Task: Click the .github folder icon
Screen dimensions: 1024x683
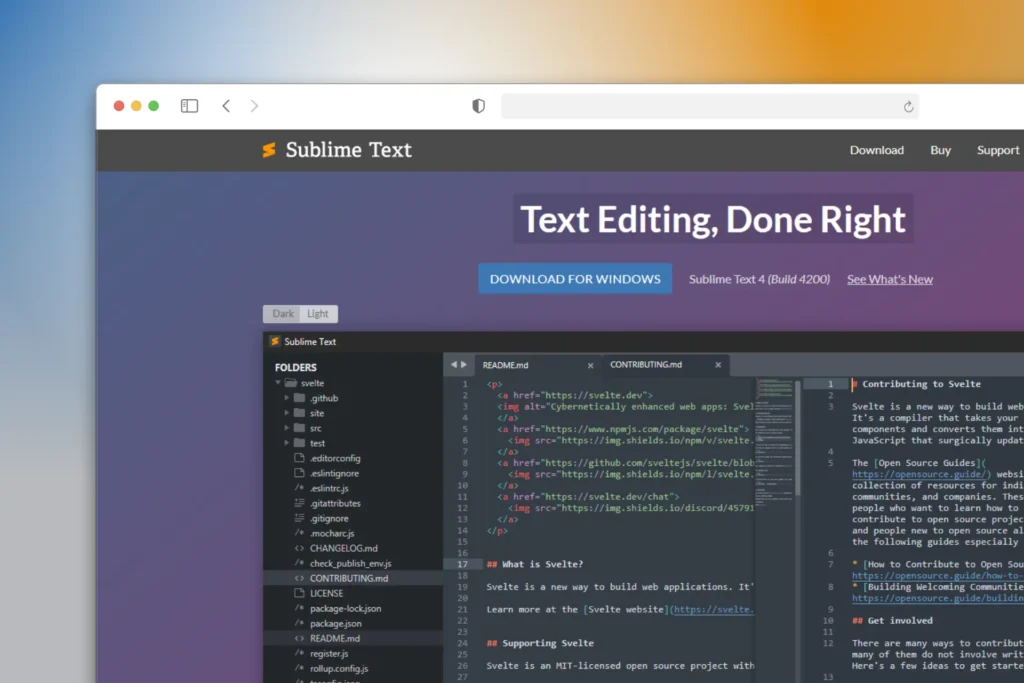Action: click(300, 398)
